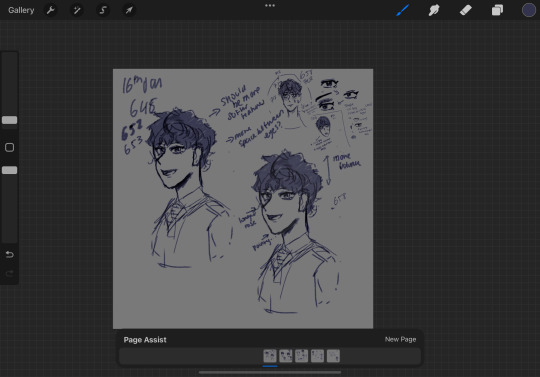
Task: Click the brush opacity slider handle
Action: pyautogui.click(x=9, y=170)
